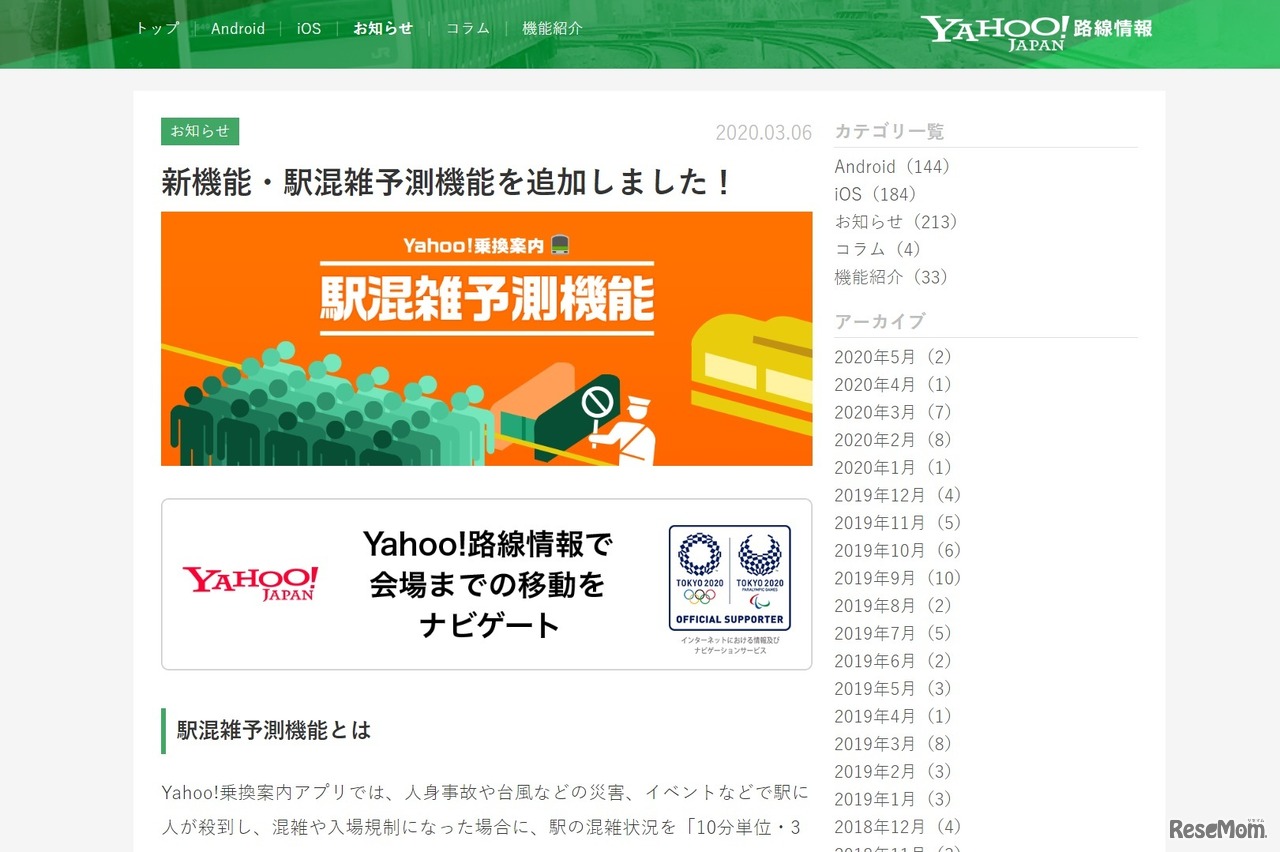
Task: Go to the Android navigation tab
Action: pyautogui.click(x=238, y=28)
